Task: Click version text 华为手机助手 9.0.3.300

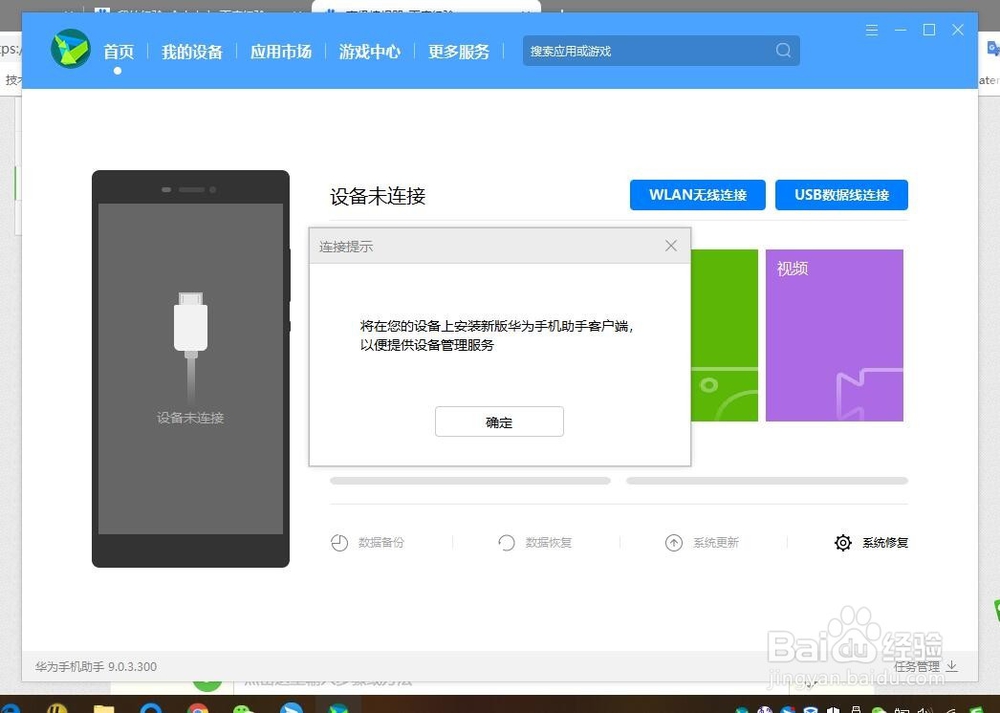Action: point(96,666)
